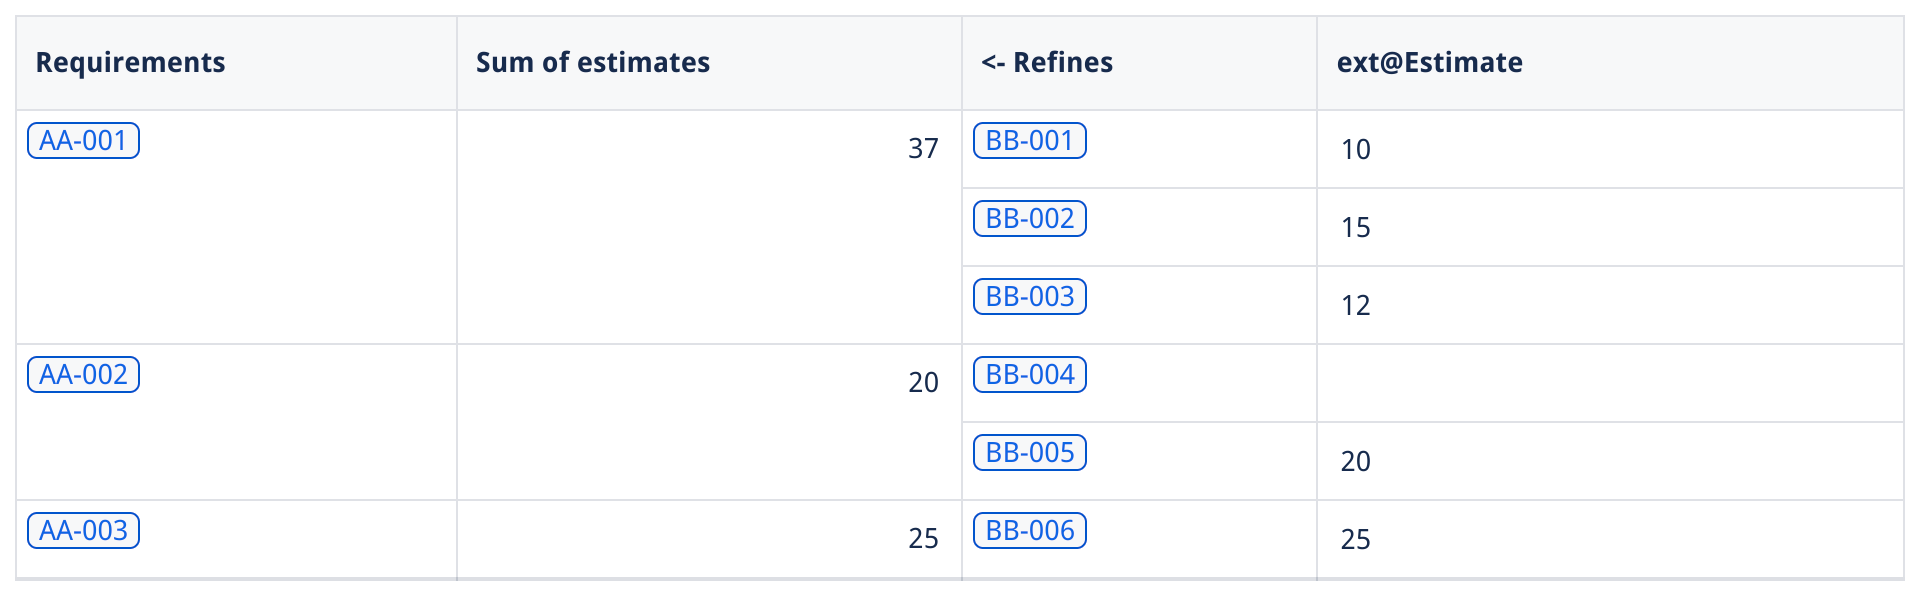1920x596 pixels.
Task: Open the BB-003 item badge
Action: [1029, 297]
